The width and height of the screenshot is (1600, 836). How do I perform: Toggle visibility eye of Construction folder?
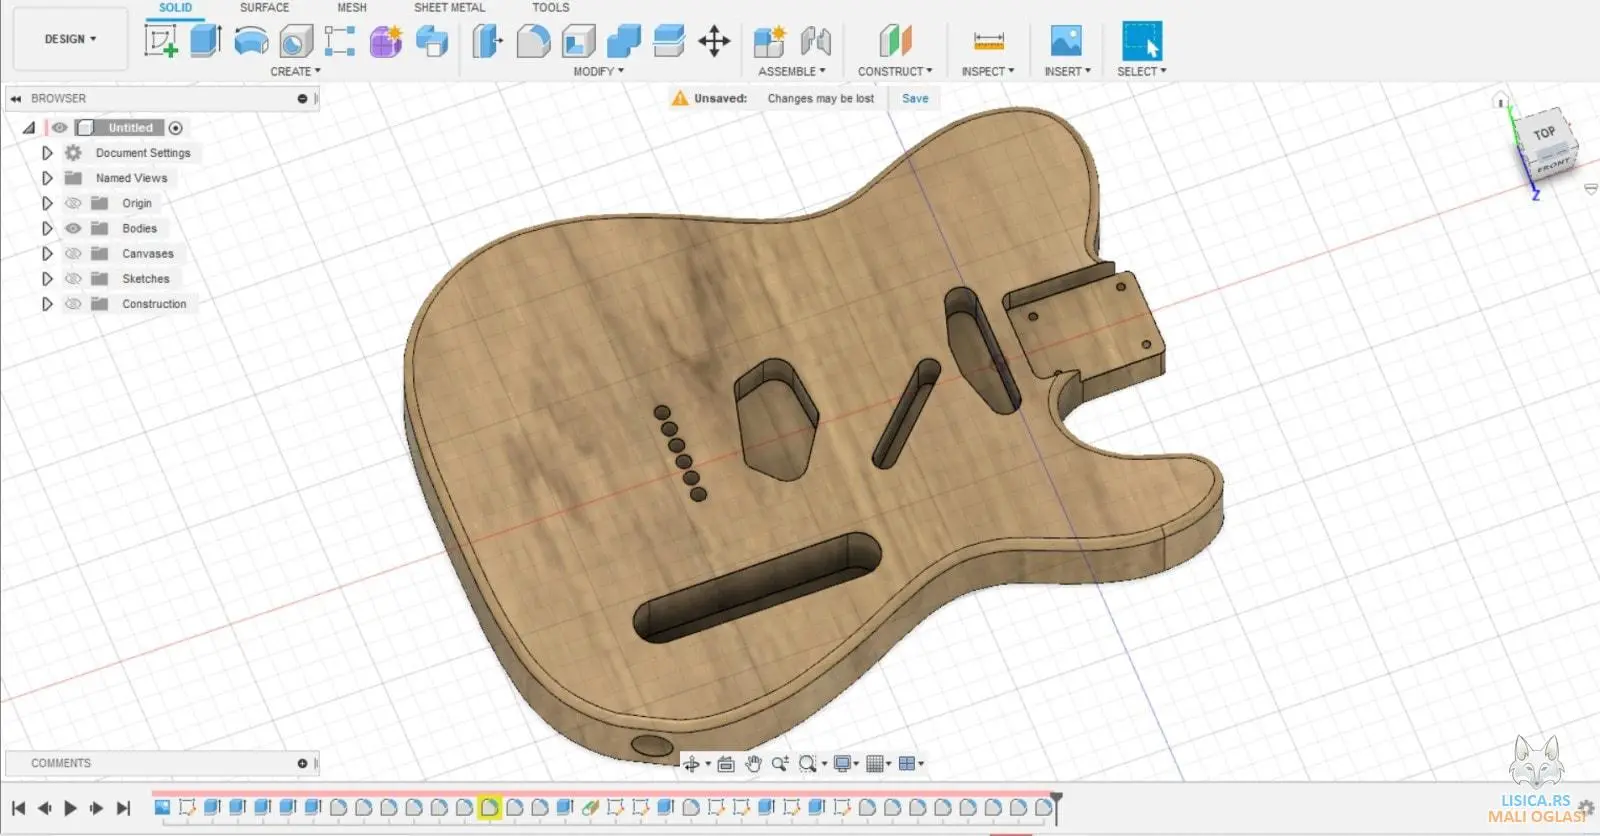[x=73, y=304]
